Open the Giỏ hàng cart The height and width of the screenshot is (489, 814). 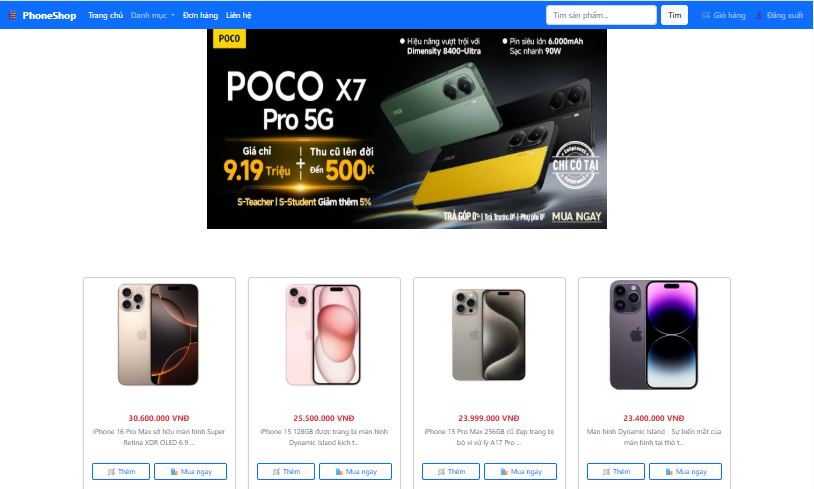(x=724, y=16)
